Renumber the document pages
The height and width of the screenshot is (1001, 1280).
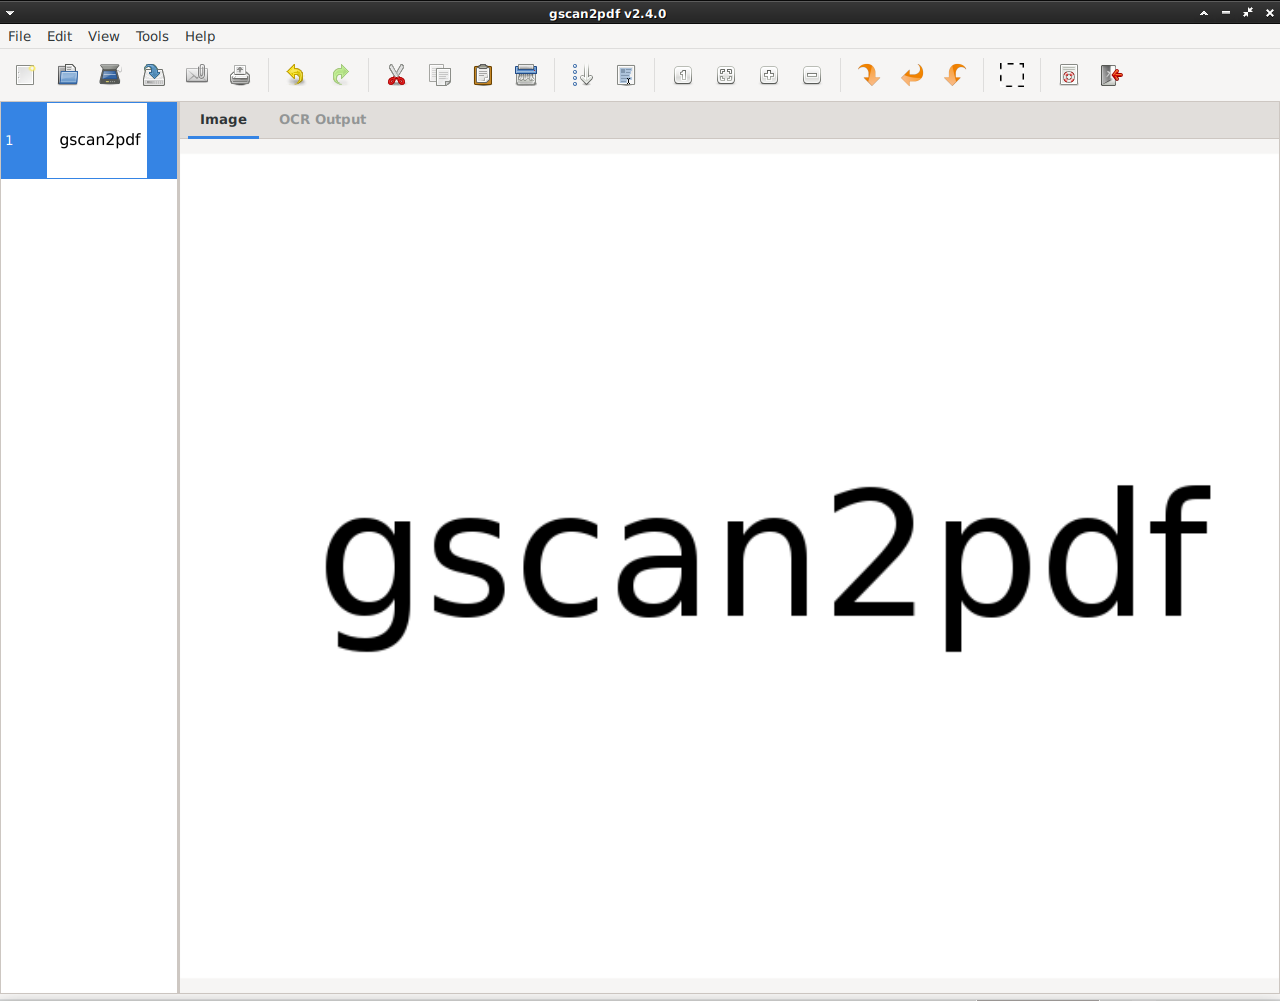tap(581, 75)
